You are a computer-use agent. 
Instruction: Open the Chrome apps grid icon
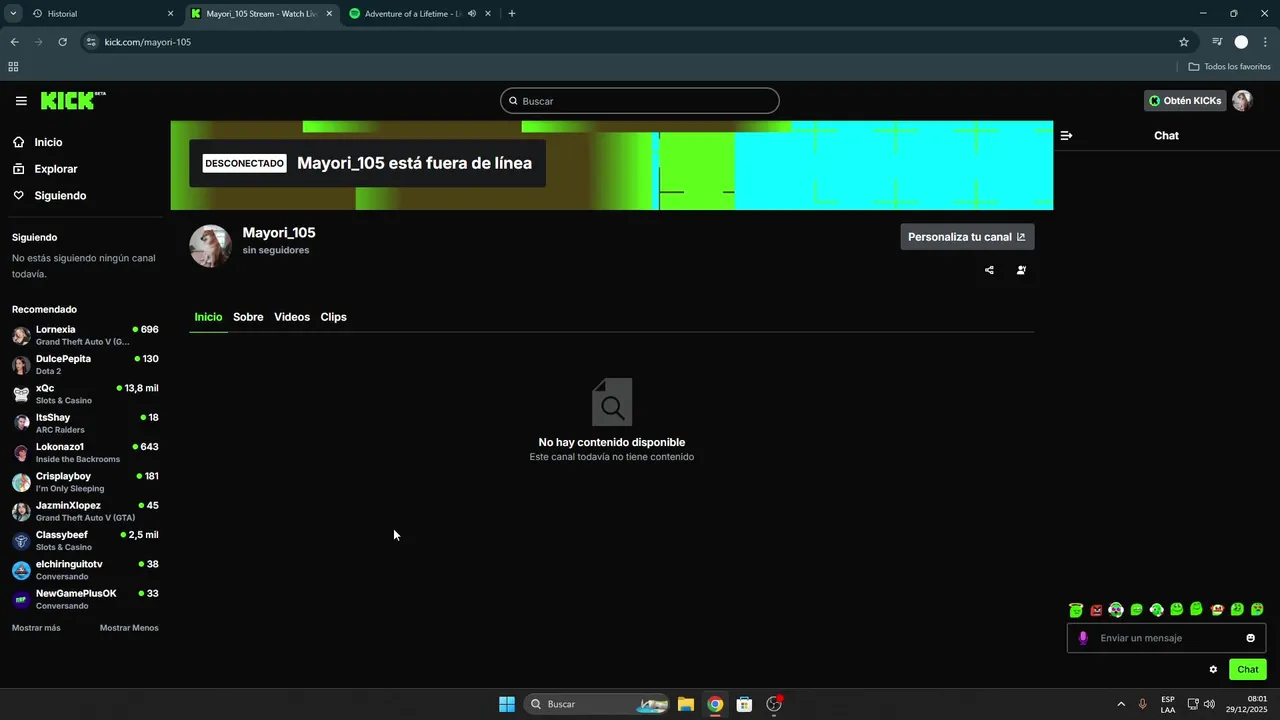pyautogui.click(x=13, y=67)
